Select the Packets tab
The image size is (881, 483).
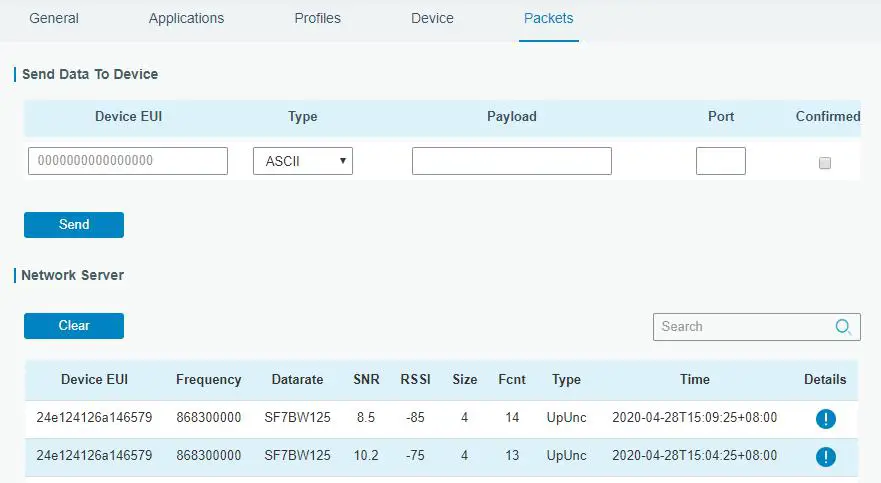point(548,19)
